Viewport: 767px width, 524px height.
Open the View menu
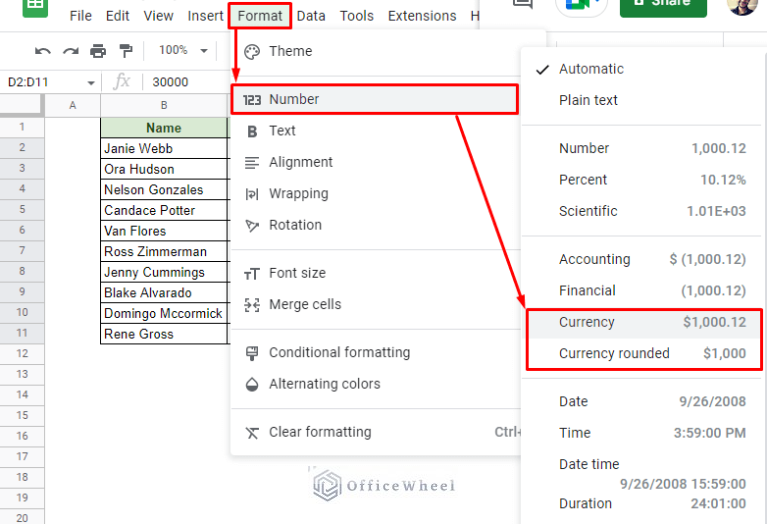[x=158, y=16]
